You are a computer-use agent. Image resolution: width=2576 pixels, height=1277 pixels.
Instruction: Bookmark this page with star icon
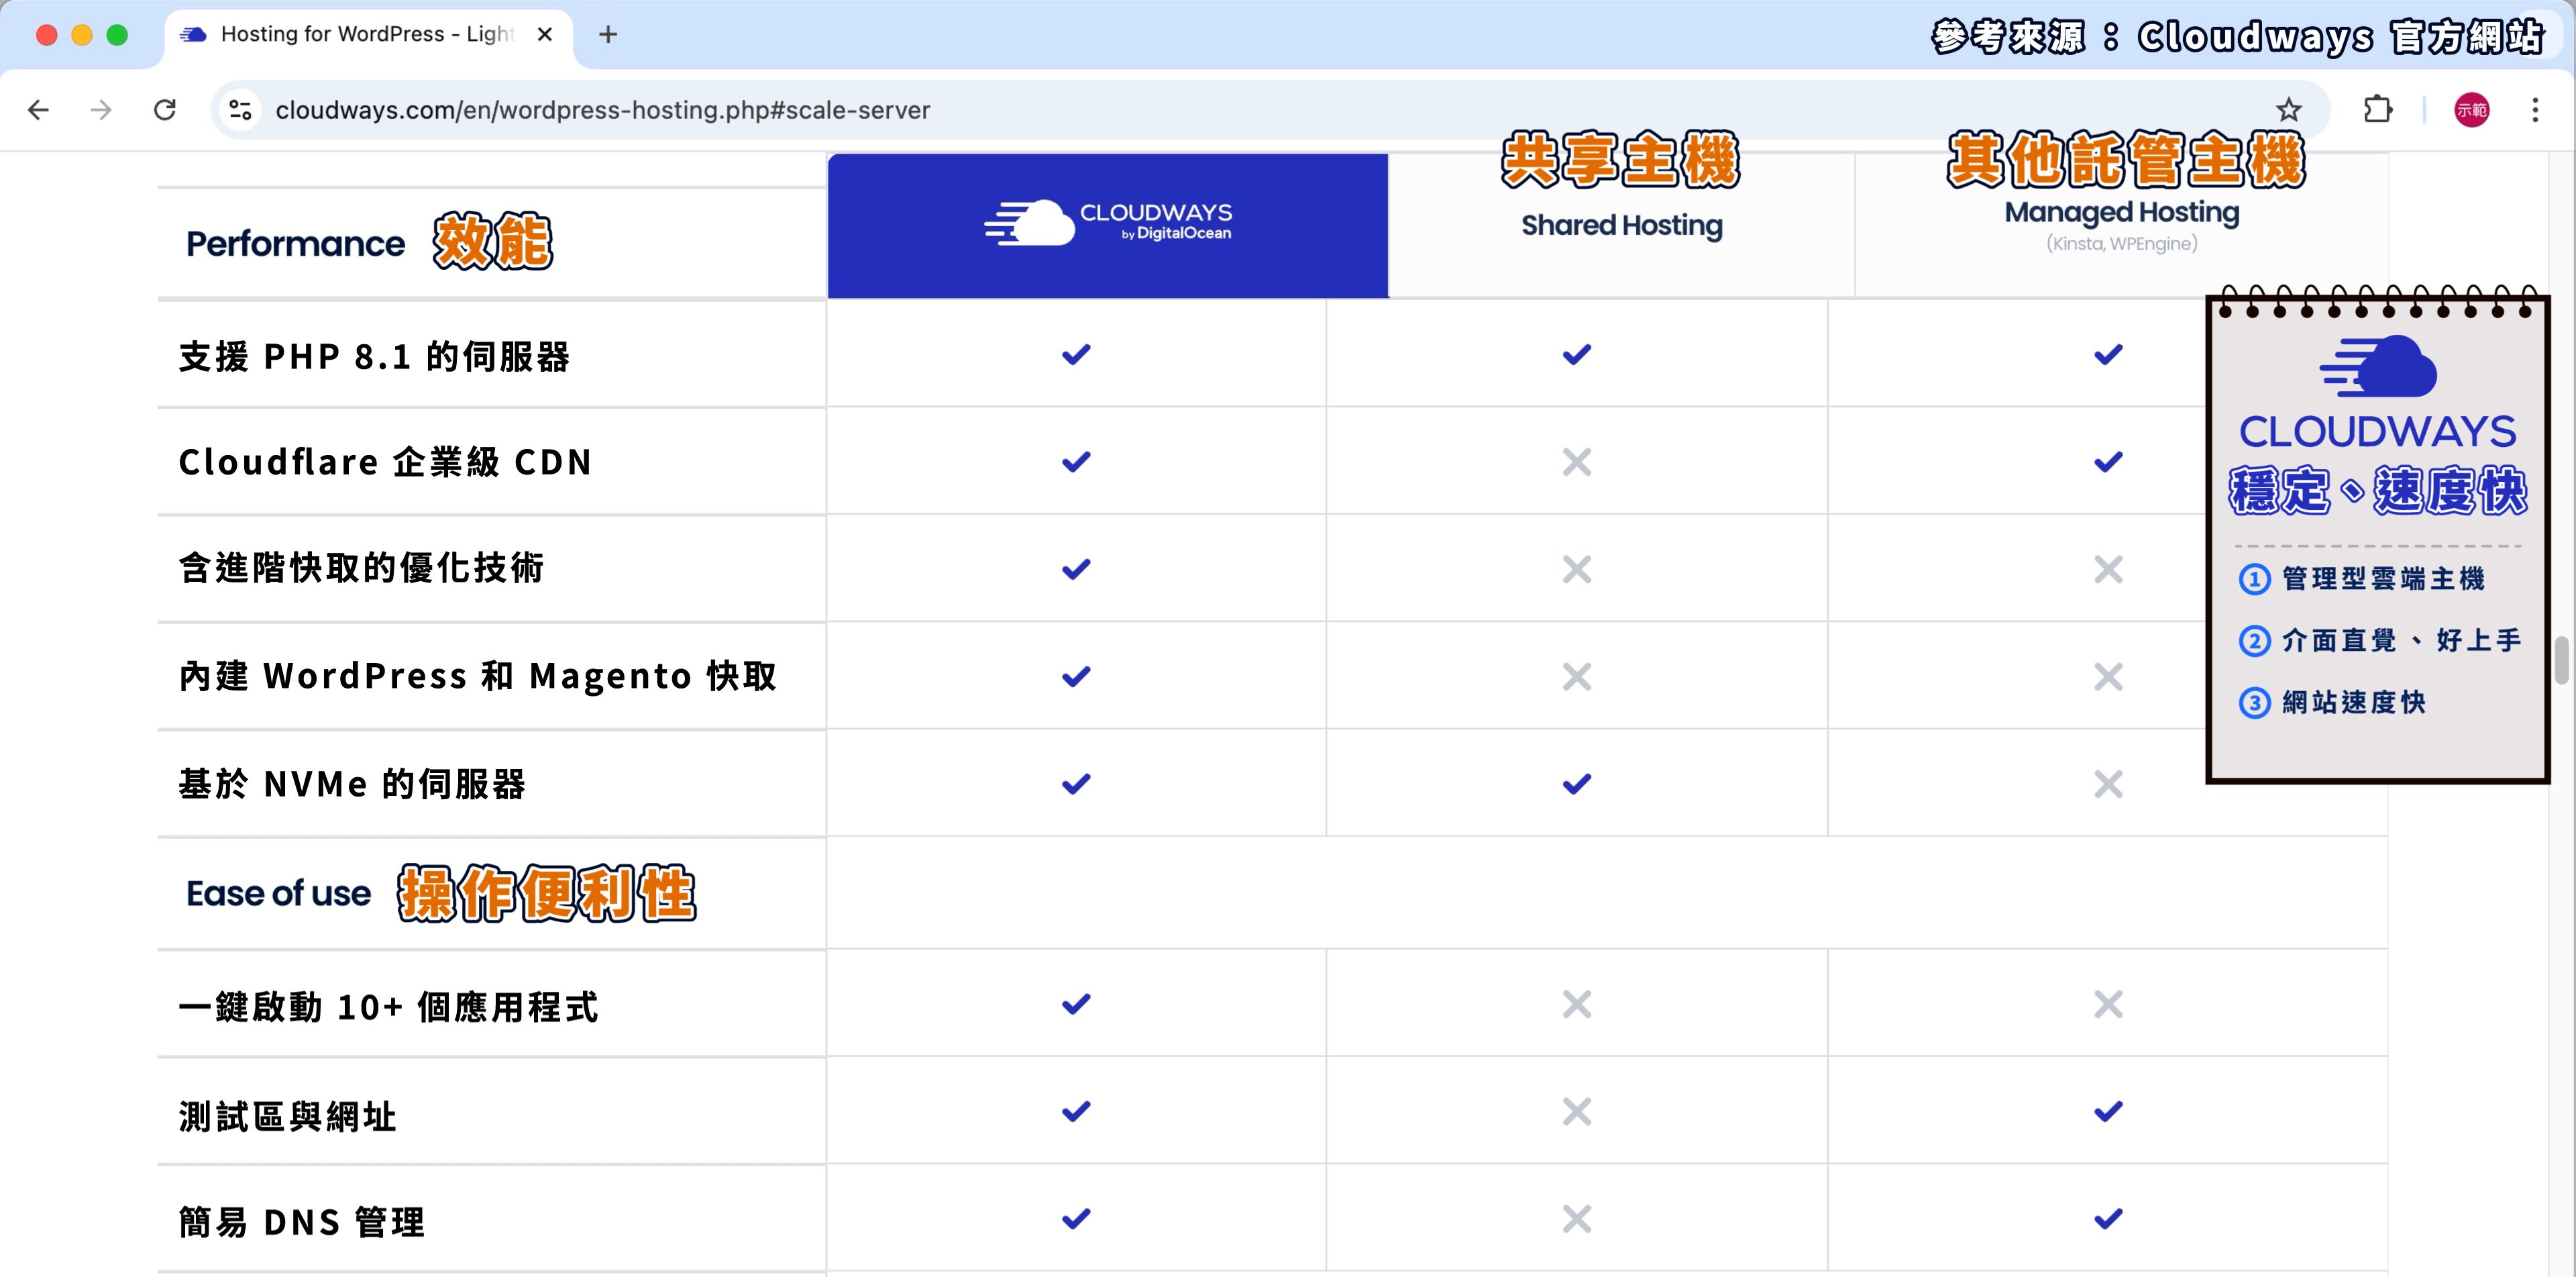click(2288, 110)
